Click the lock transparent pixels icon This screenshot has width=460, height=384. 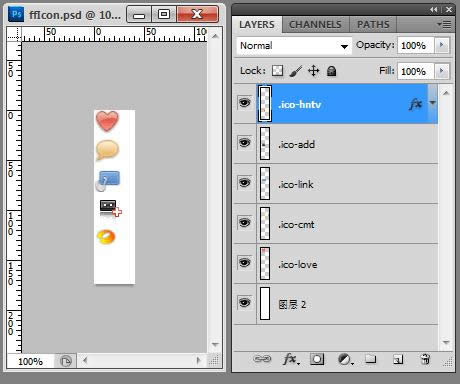pyautogui.click(x=277, y=71)
